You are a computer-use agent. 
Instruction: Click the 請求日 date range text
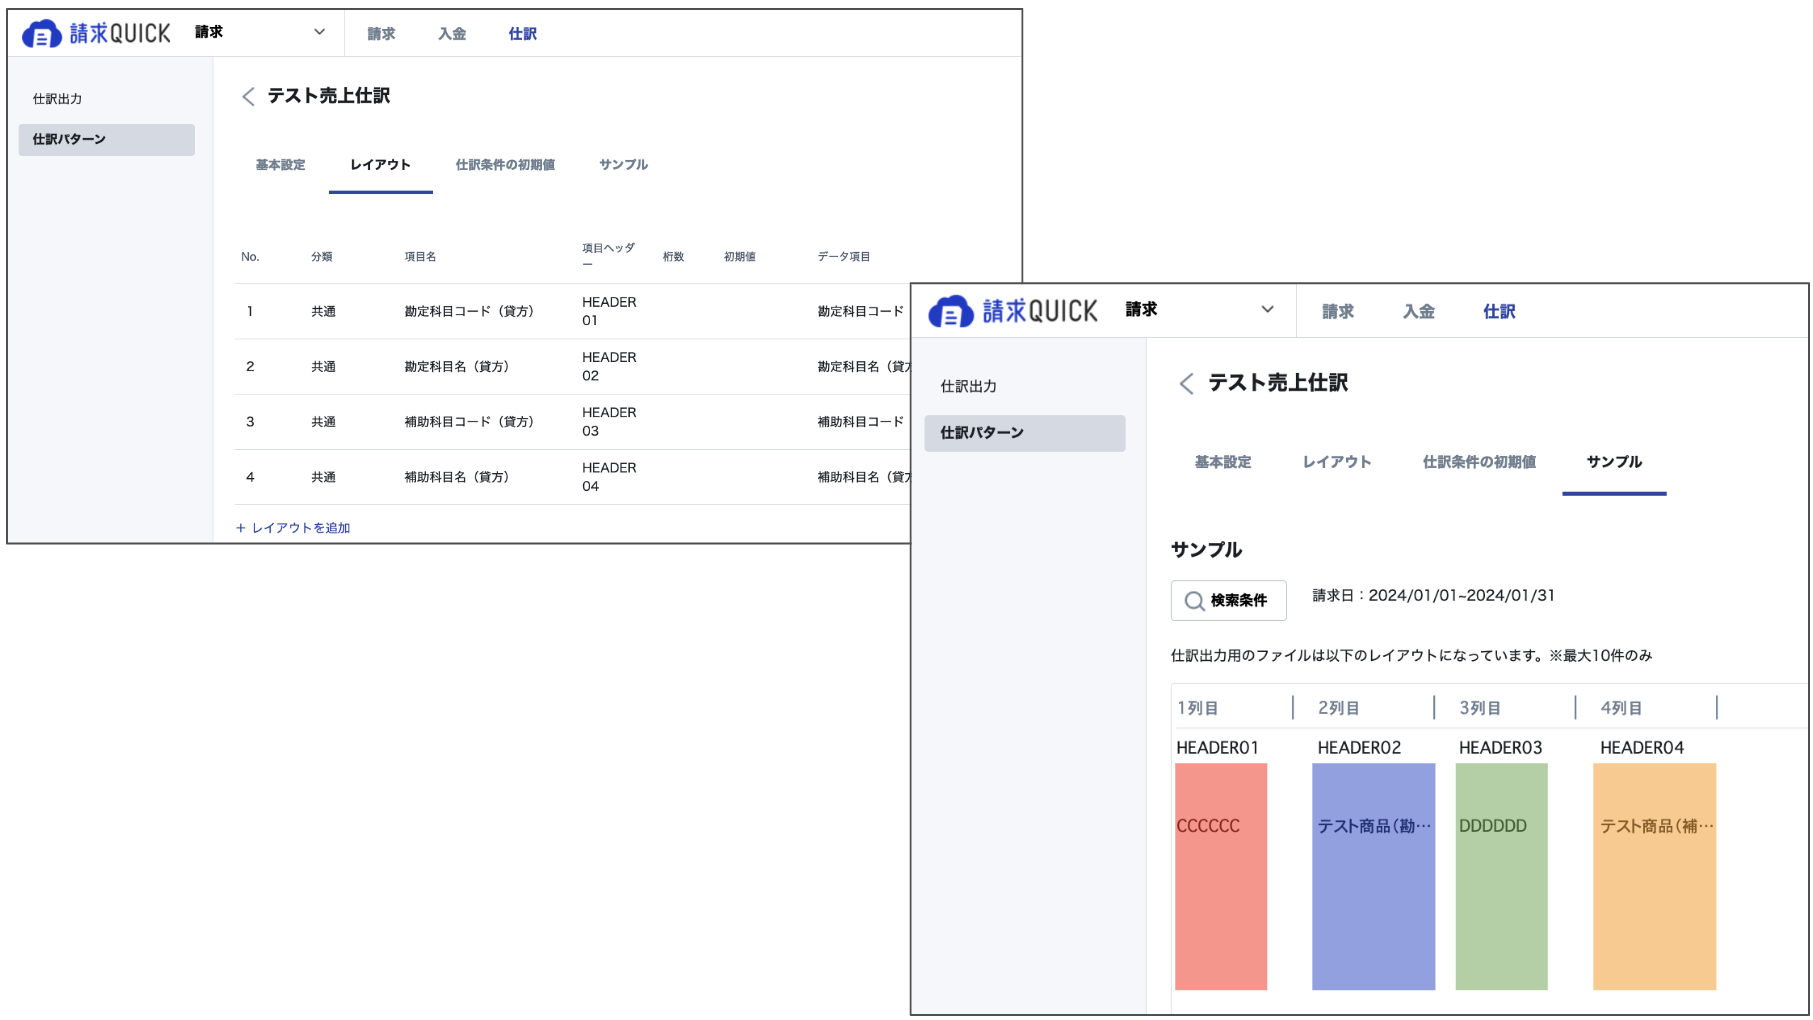1433,595
